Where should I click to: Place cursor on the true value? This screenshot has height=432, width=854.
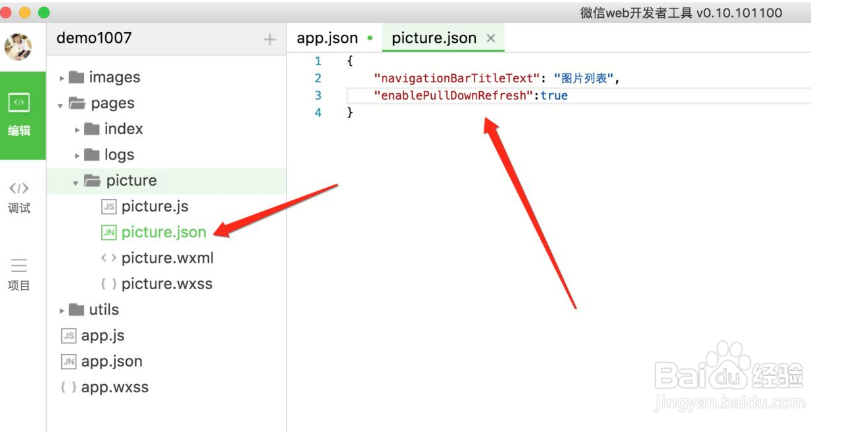tap(554, 96)
